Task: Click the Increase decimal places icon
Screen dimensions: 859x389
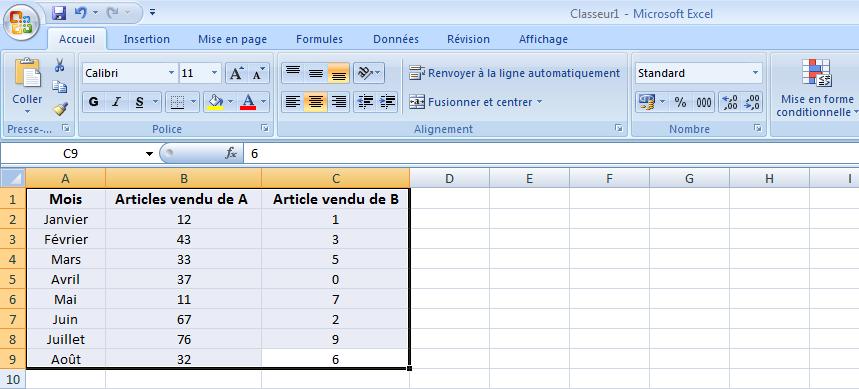Action: [730, 102]
